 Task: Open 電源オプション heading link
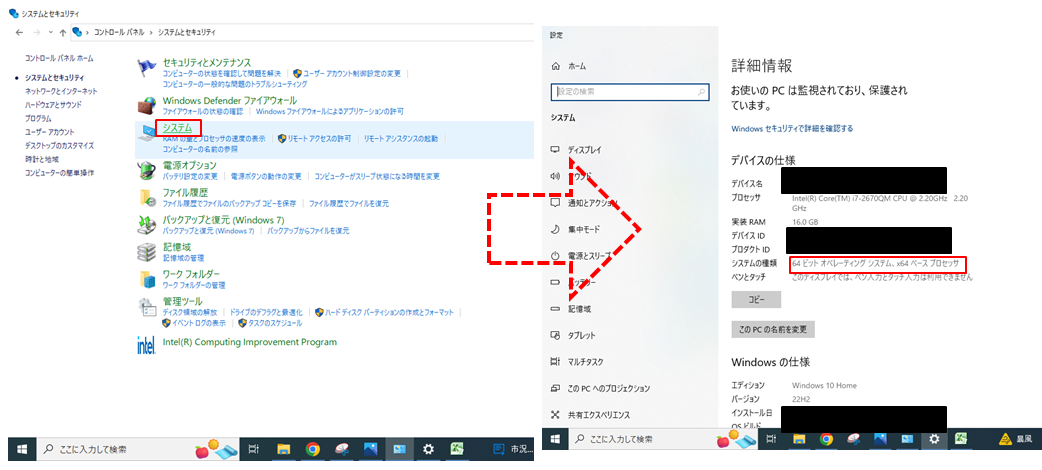189,165
